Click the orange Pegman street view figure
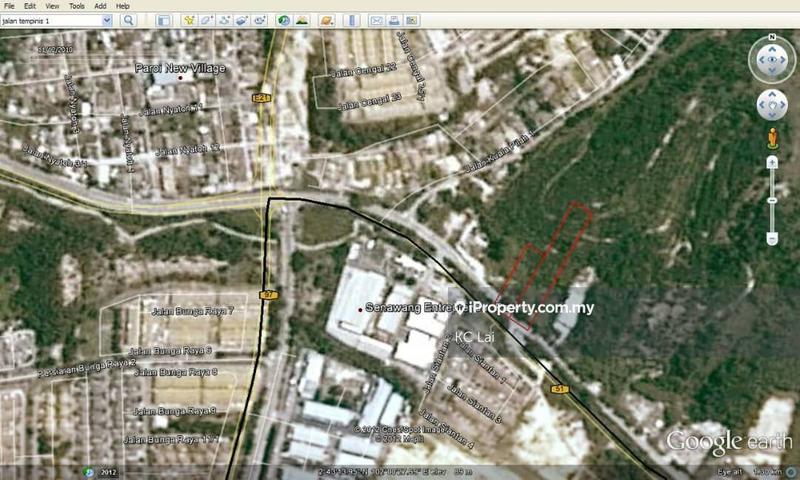Screen dimensions: 800x480 click(x=772, y=136)
